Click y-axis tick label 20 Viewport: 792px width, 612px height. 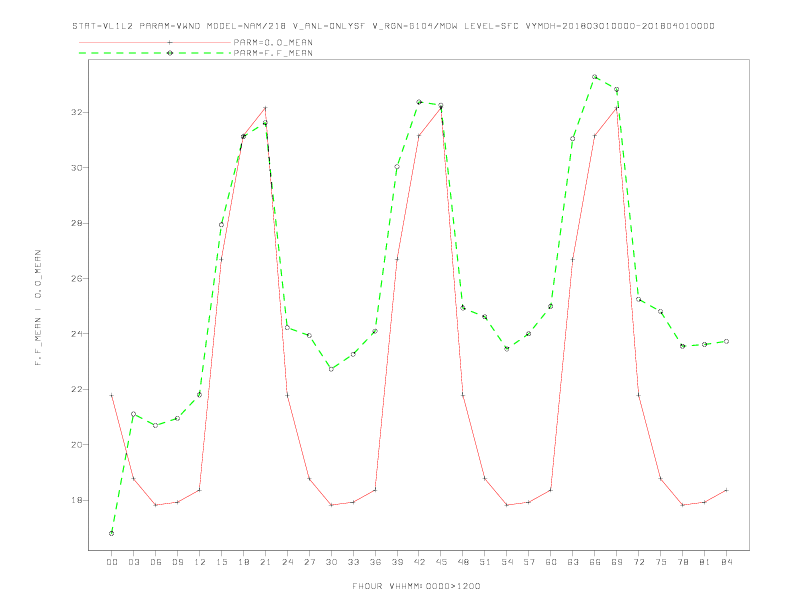77,445
